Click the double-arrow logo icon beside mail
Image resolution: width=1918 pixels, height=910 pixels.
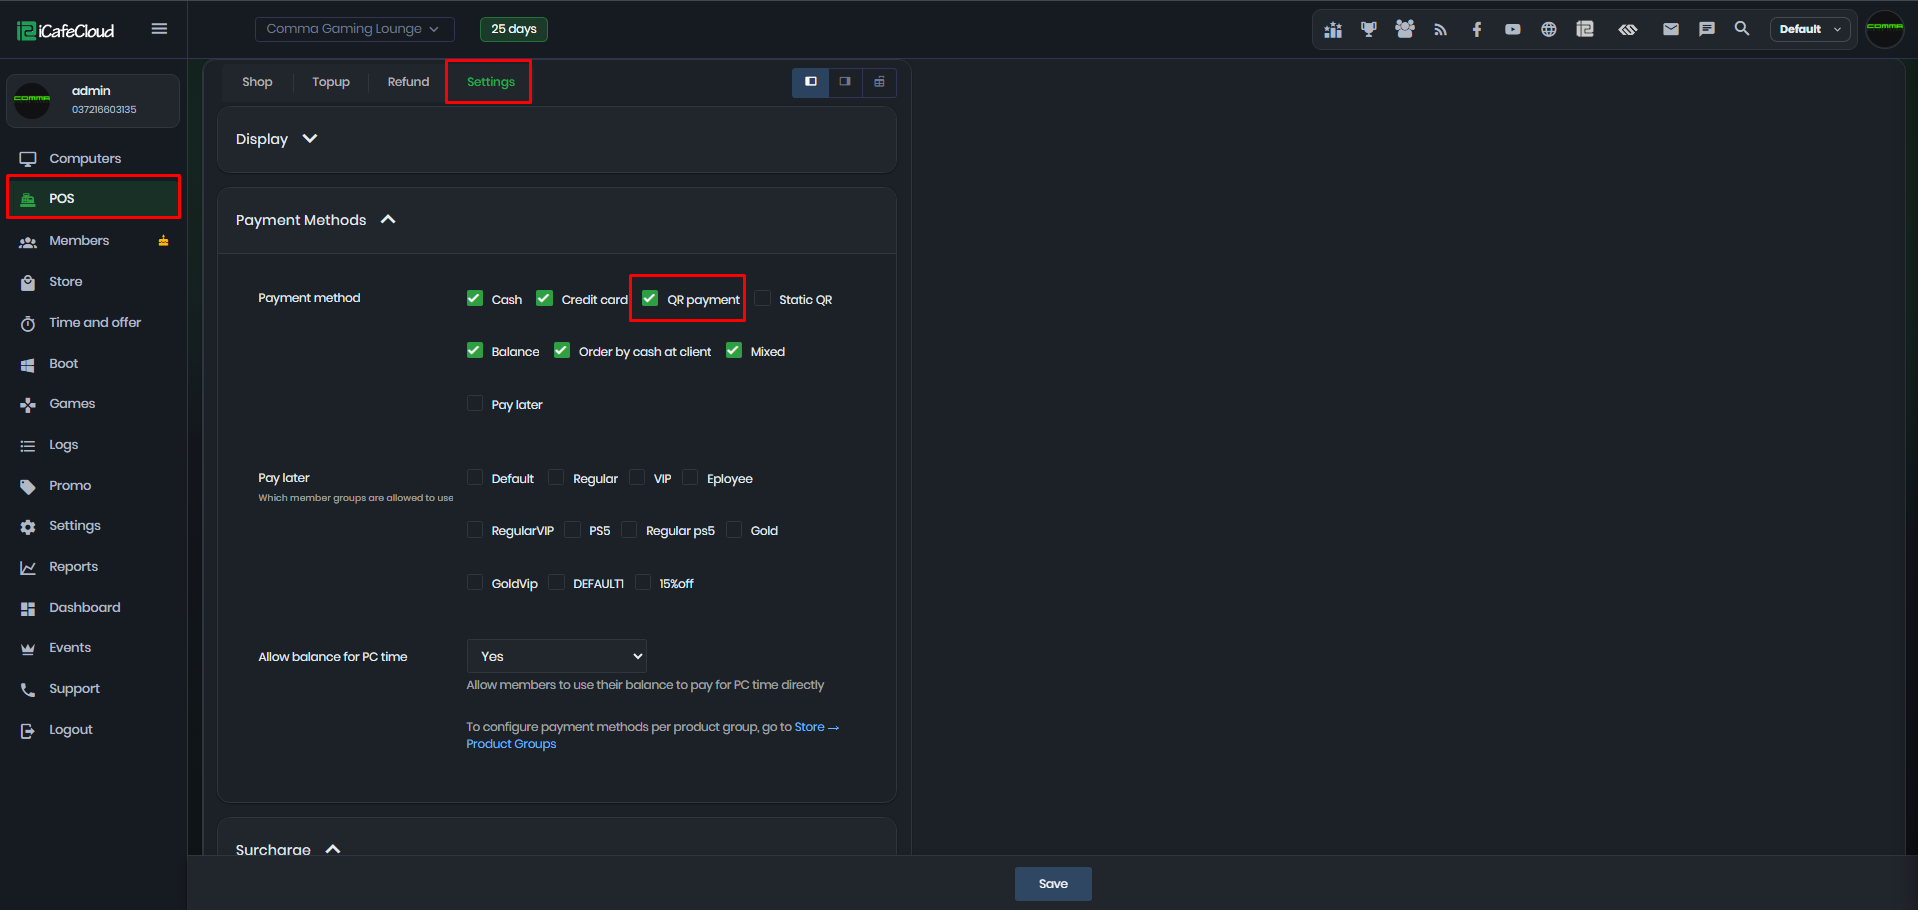pos(1628,29)
